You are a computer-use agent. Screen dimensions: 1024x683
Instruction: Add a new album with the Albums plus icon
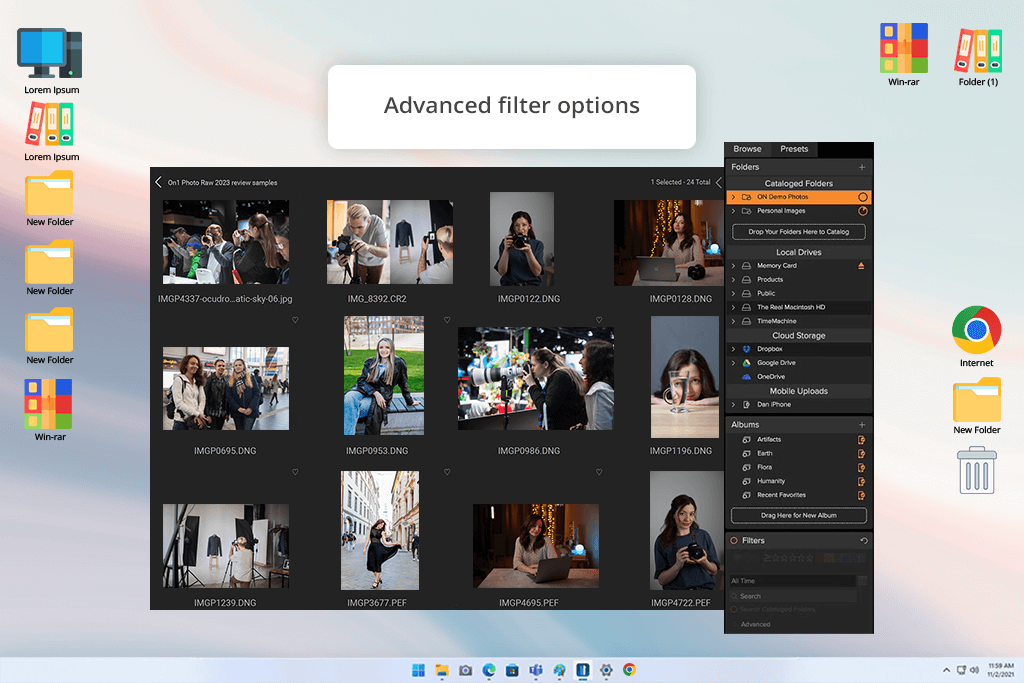(x=862, y=424)
